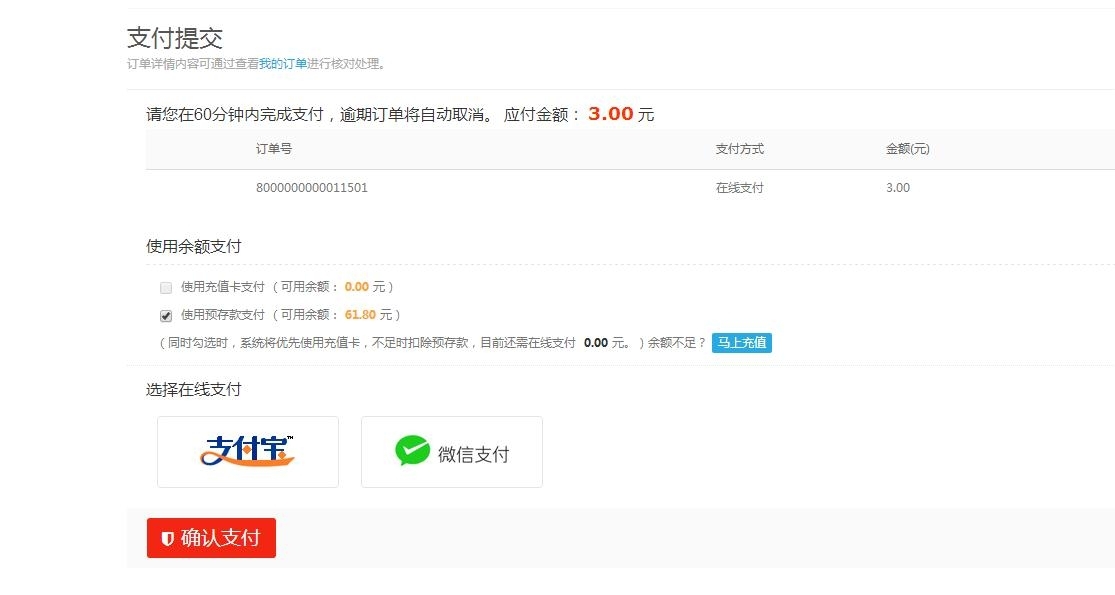
Task: Click the 61.80 available balance value
Action: [x=360, y=315]
